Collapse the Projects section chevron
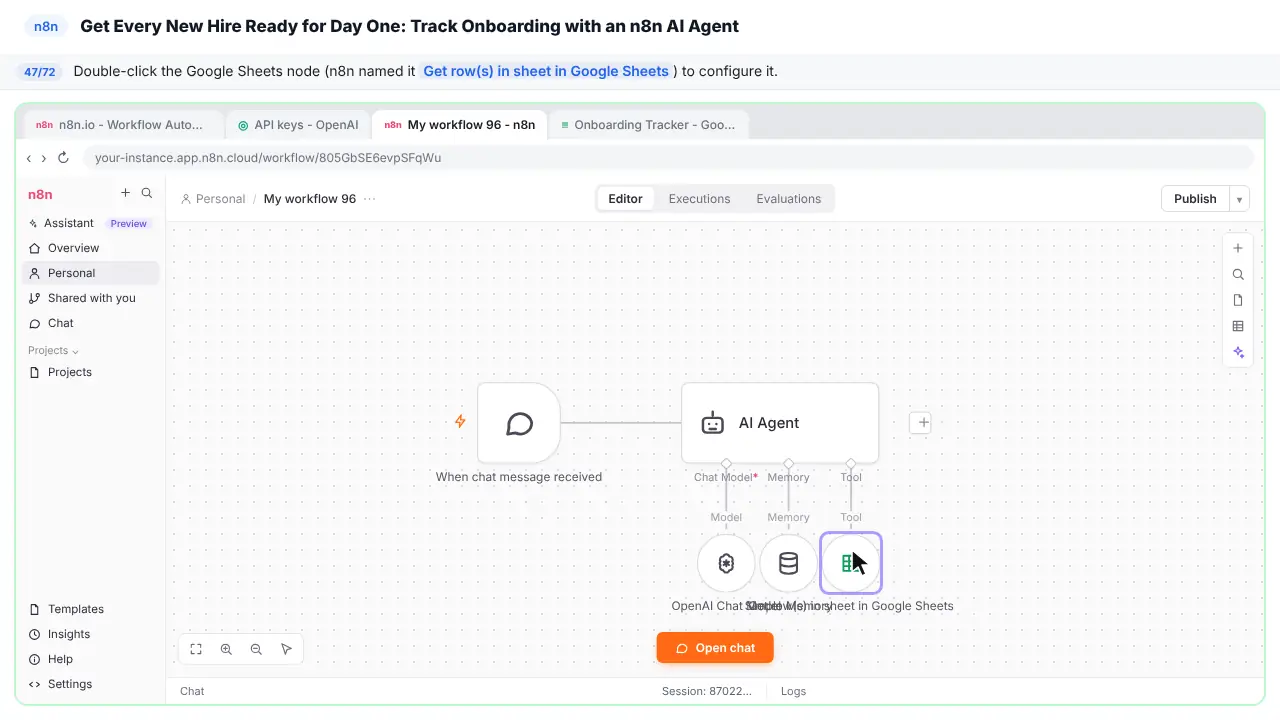This screenshot has width=1280, height=720. pos(76,351)
